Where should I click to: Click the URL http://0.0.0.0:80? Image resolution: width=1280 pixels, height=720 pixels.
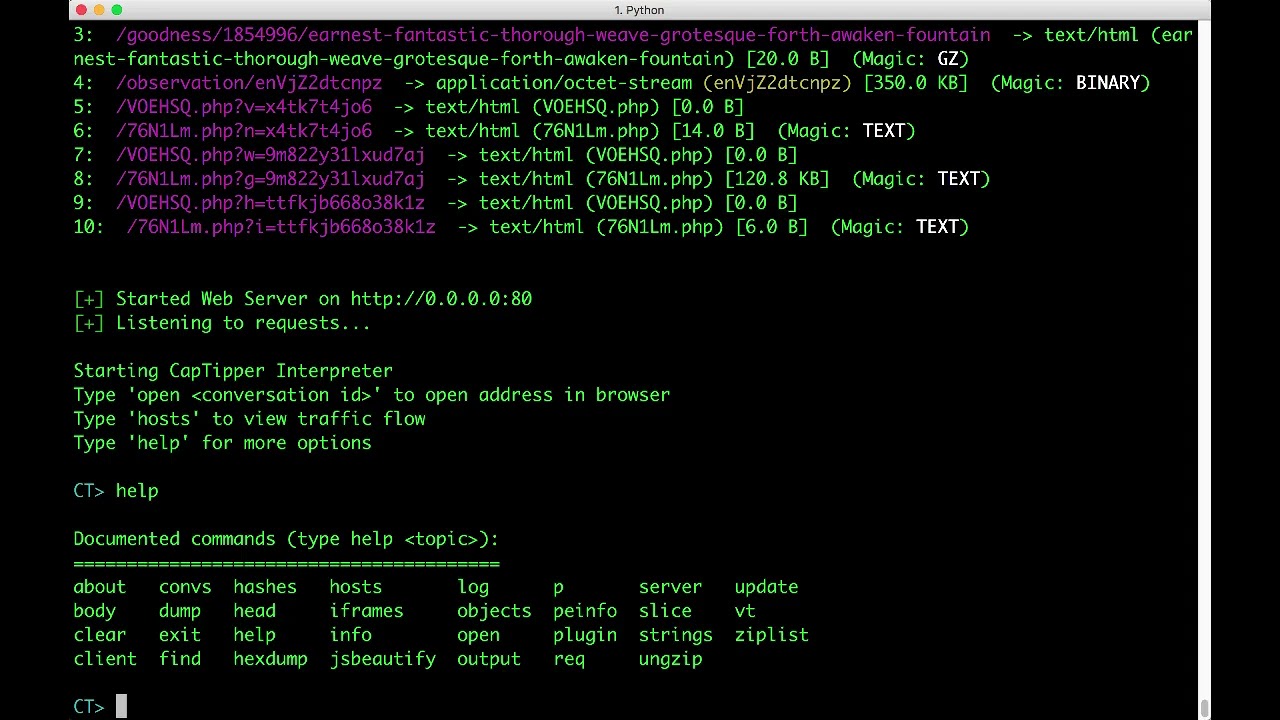(x=441, y=299)
